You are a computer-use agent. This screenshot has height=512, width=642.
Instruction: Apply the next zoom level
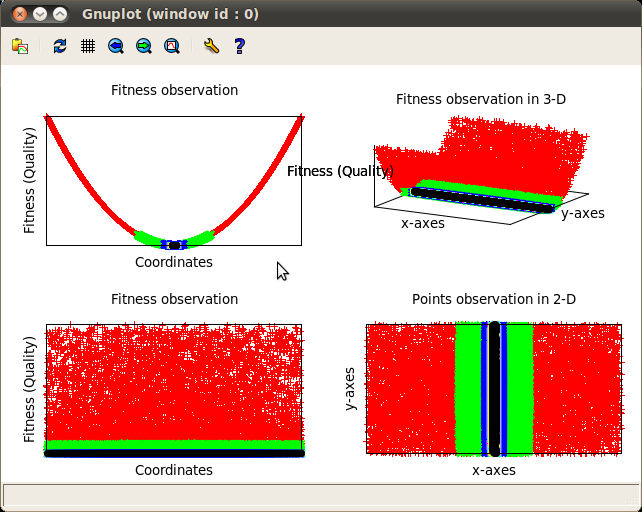(x=144, y=46)
